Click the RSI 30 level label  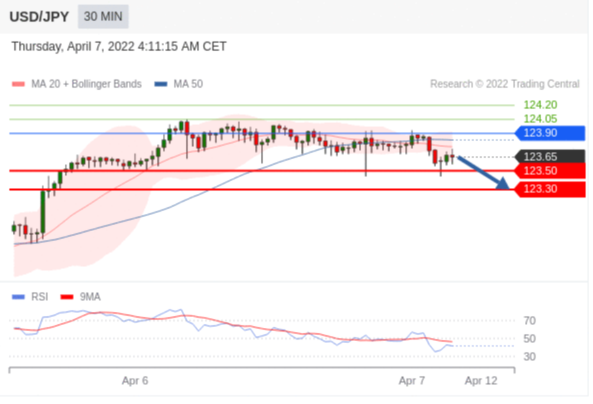coord(529,356)
